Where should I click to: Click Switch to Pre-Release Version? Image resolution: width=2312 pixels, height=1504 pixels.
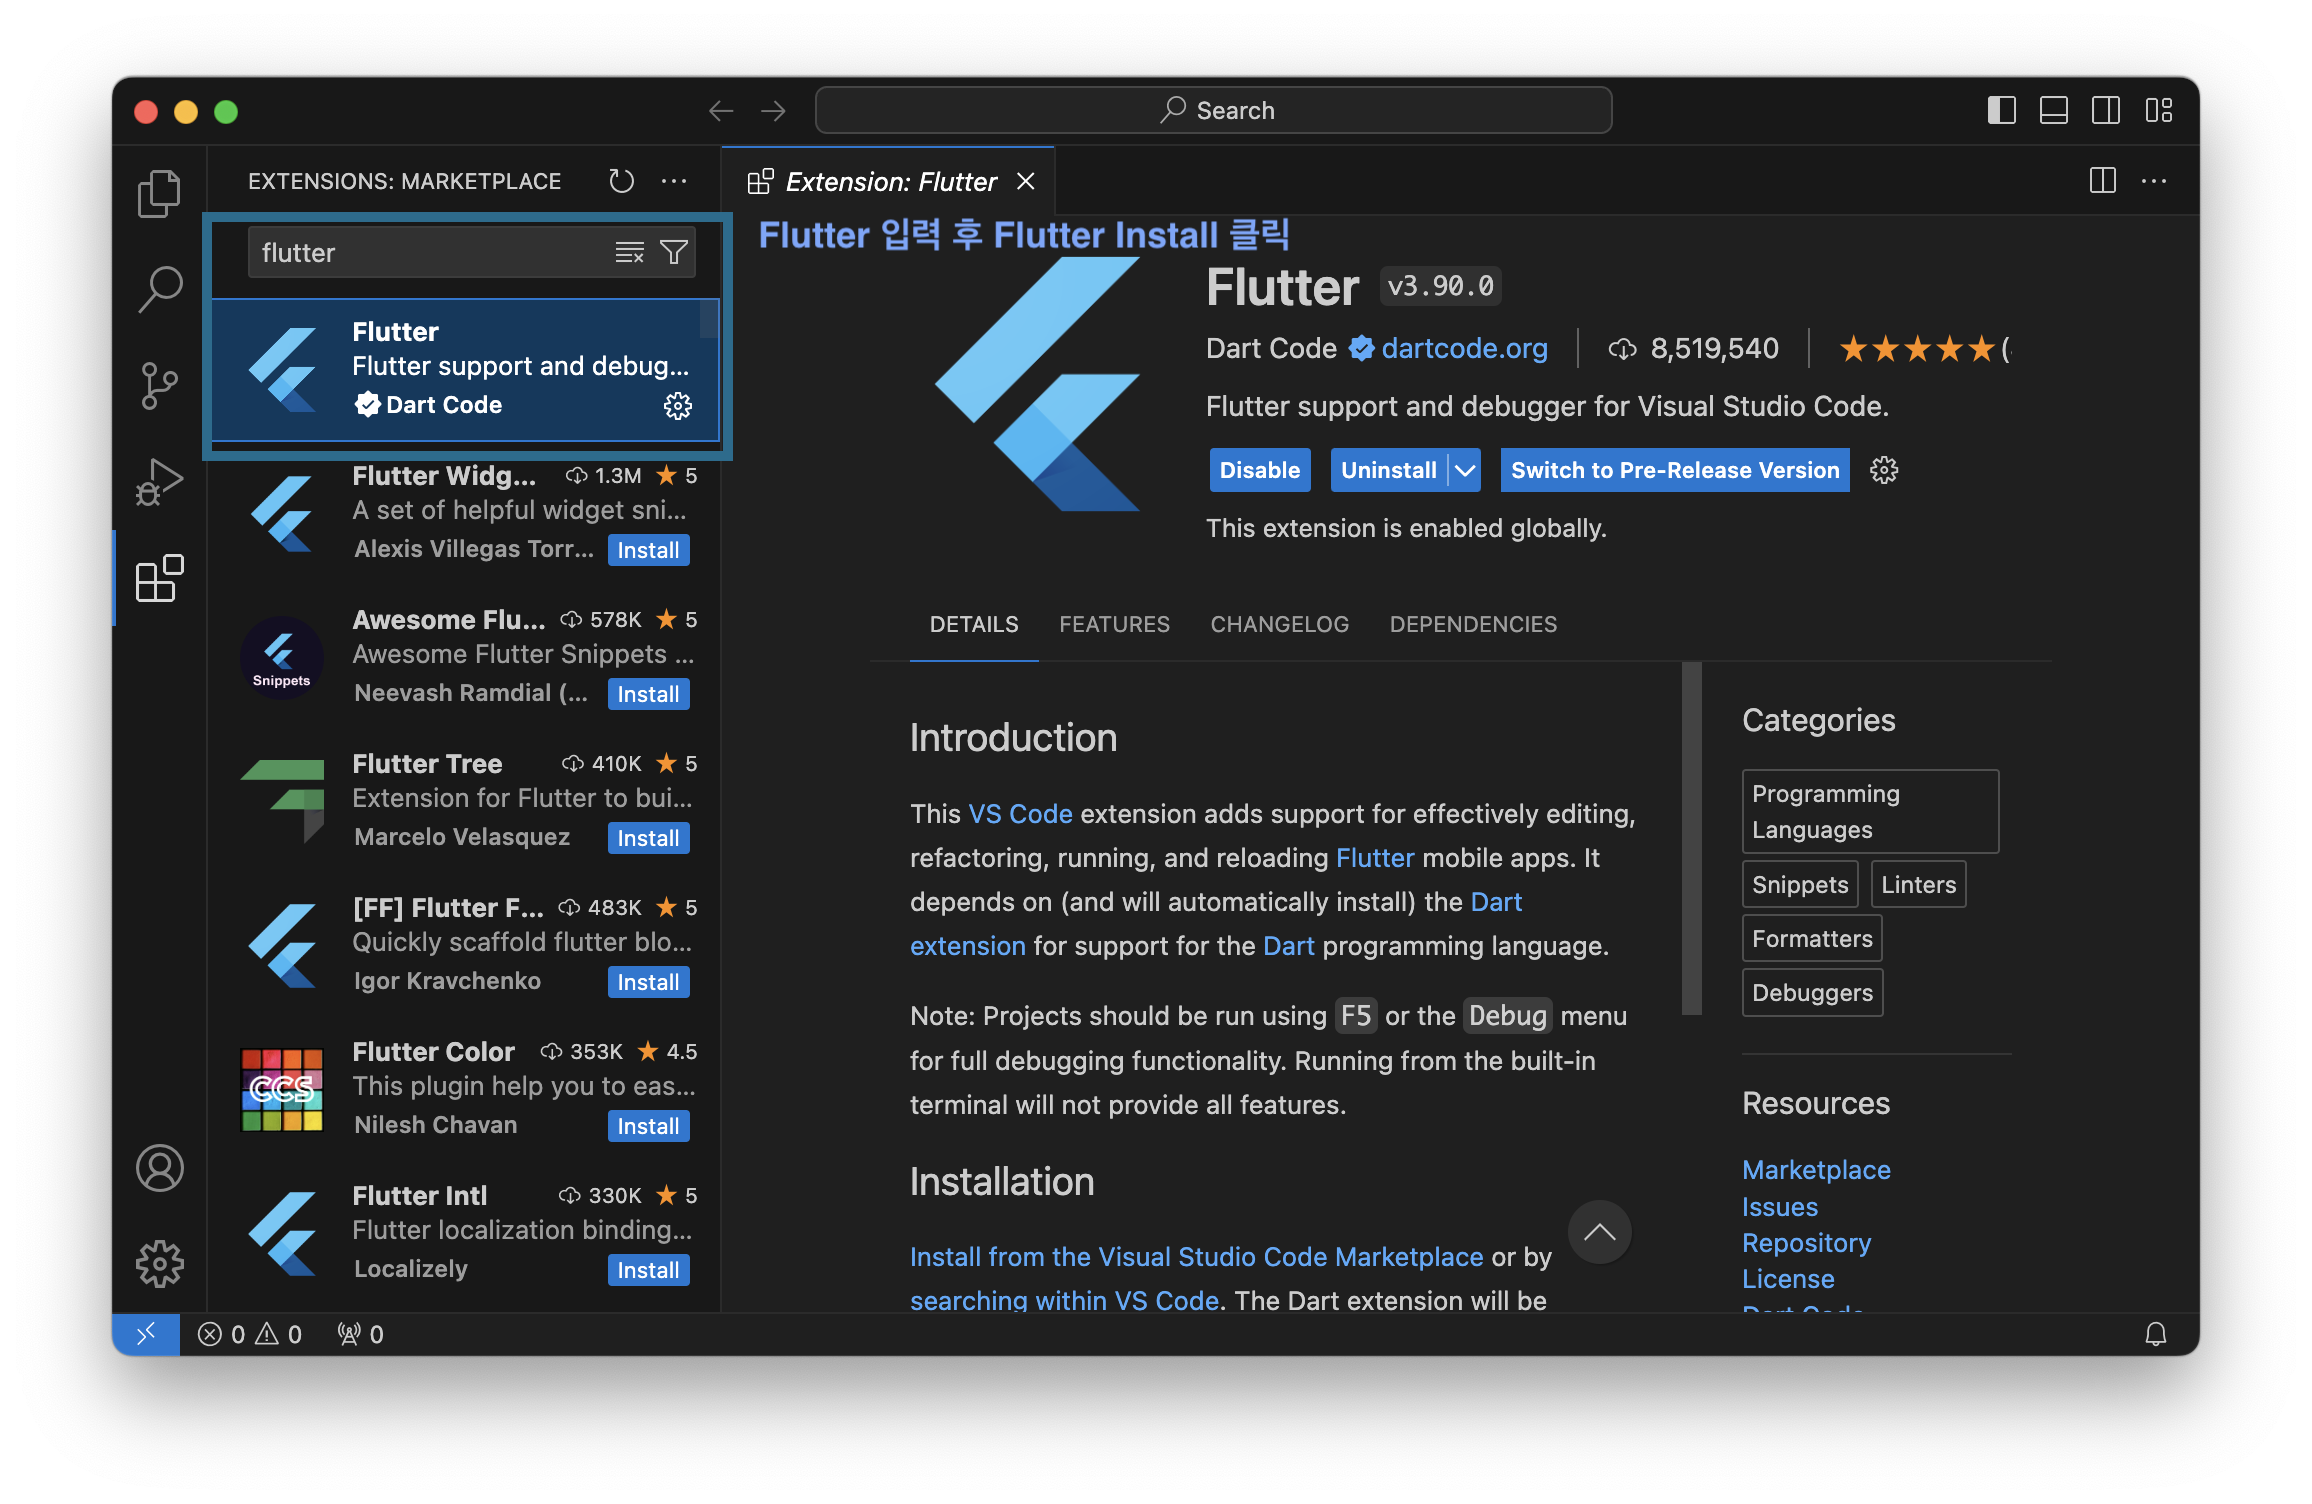click(x=1675, y=470)
